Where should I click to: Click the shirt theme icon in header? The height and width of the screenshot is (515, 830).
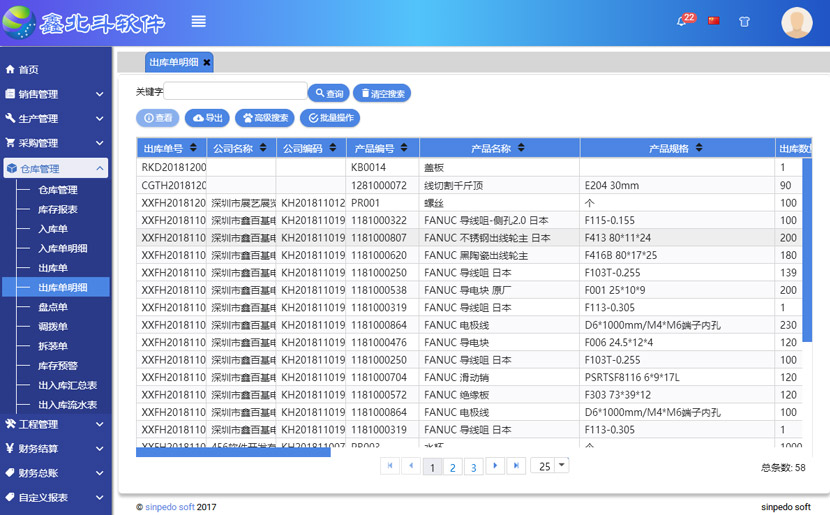(744, 21)
